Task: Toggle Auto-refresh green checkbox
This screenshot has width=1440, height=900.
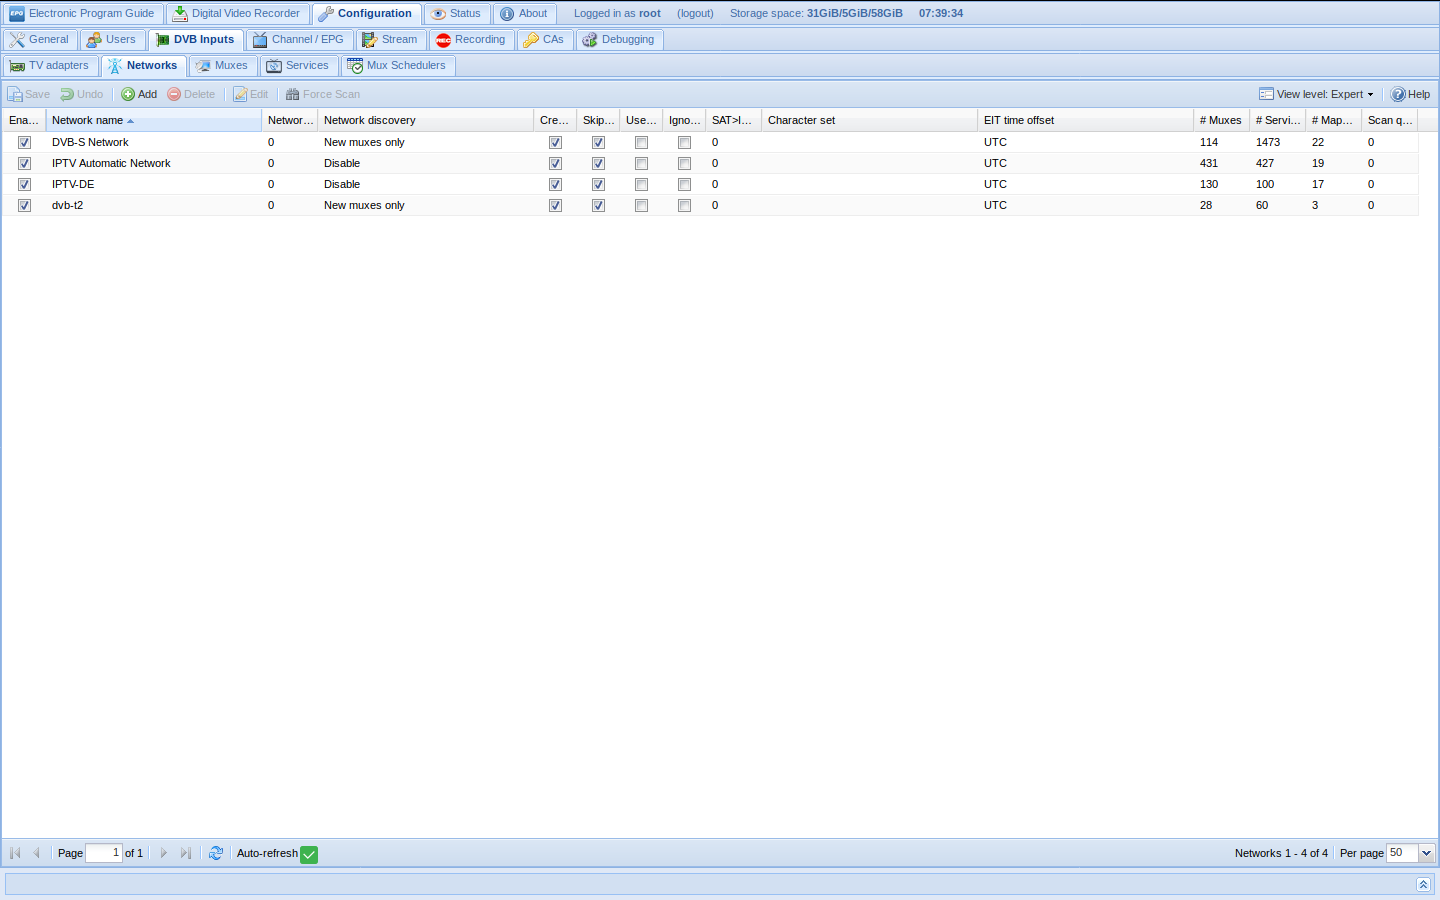Action: [309, 854]
